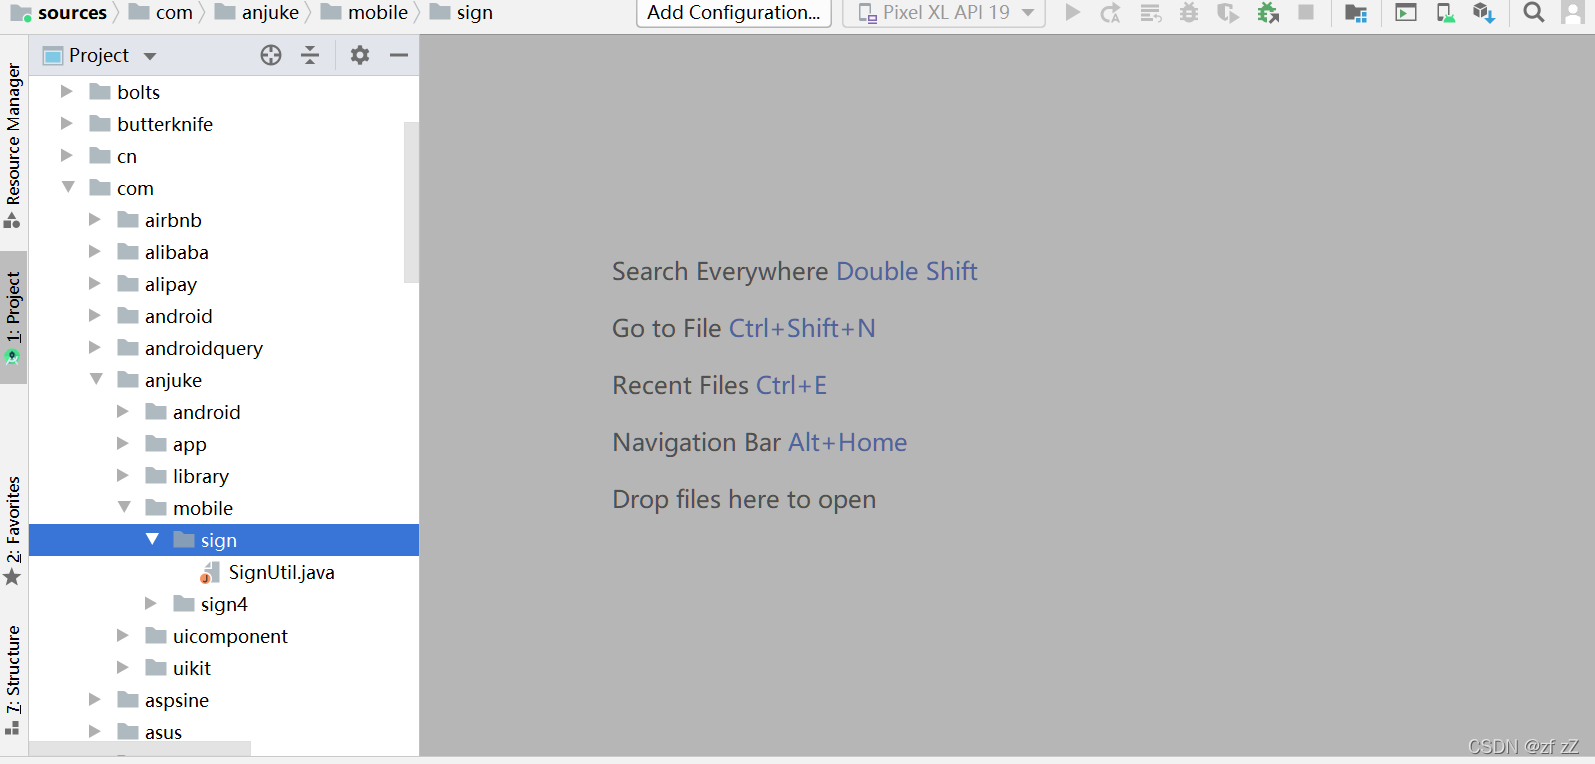1595x764 pixels.
Task: Start debugging with the gray bug icon
Action: pyautogui.click(x=1189, y=13)
